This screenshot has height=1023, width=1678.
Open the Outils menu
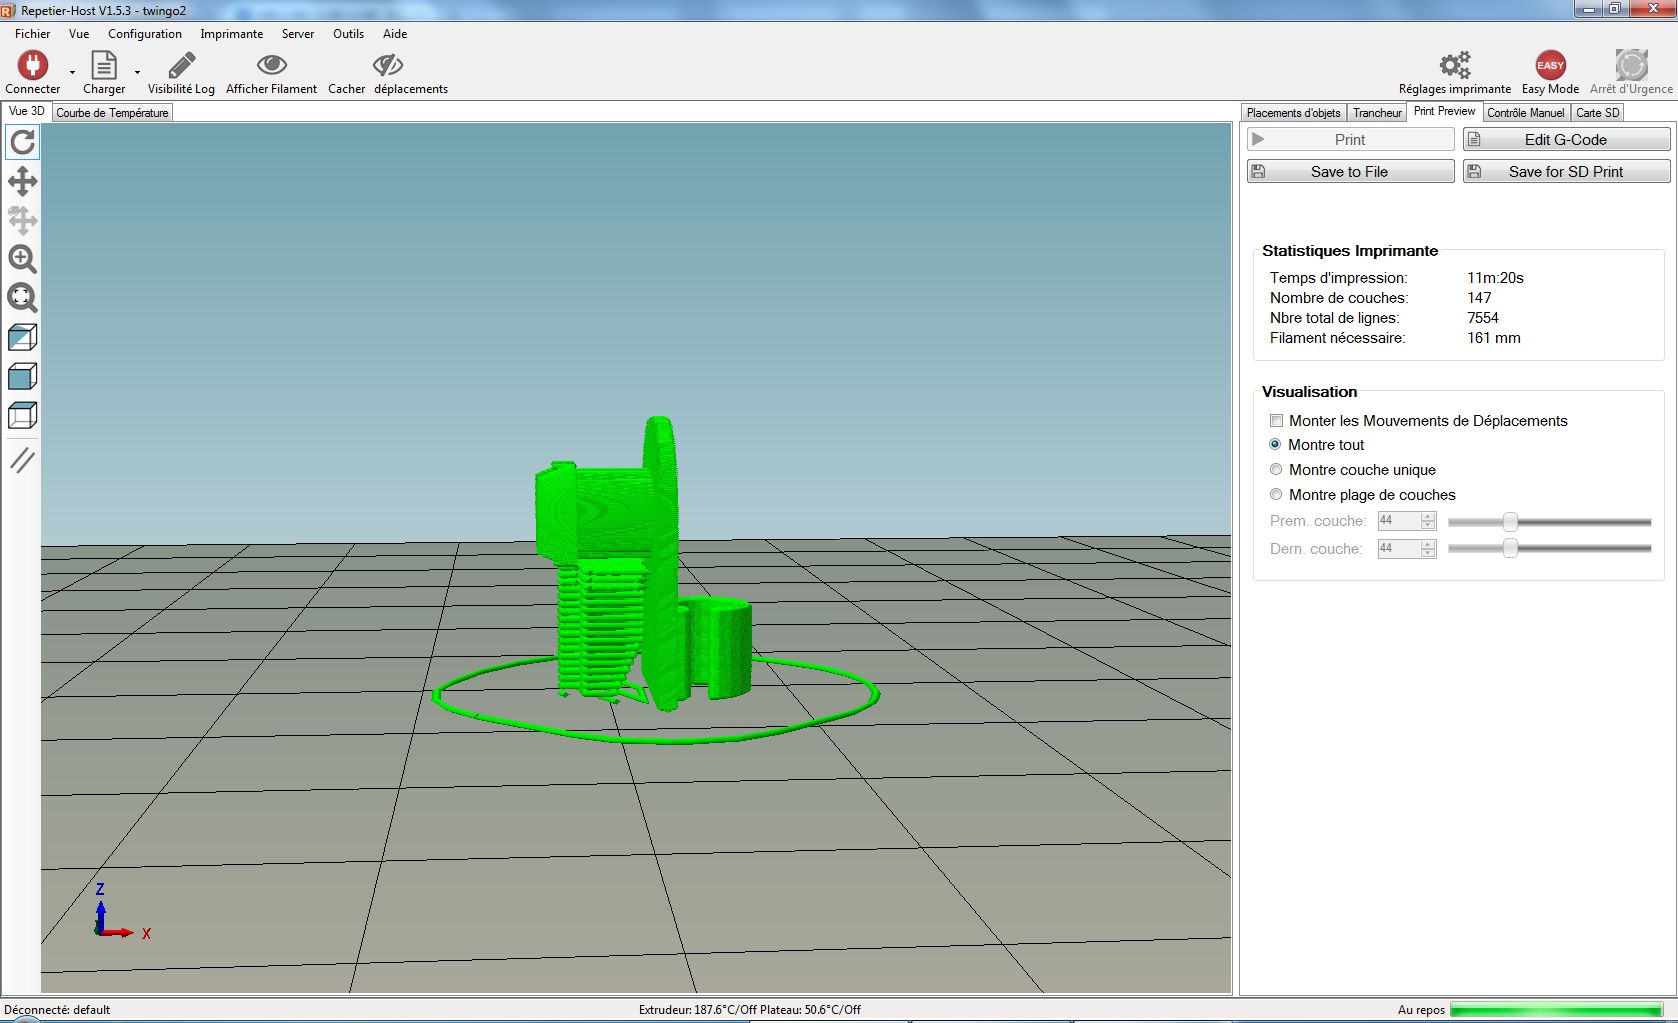point(349,34)
